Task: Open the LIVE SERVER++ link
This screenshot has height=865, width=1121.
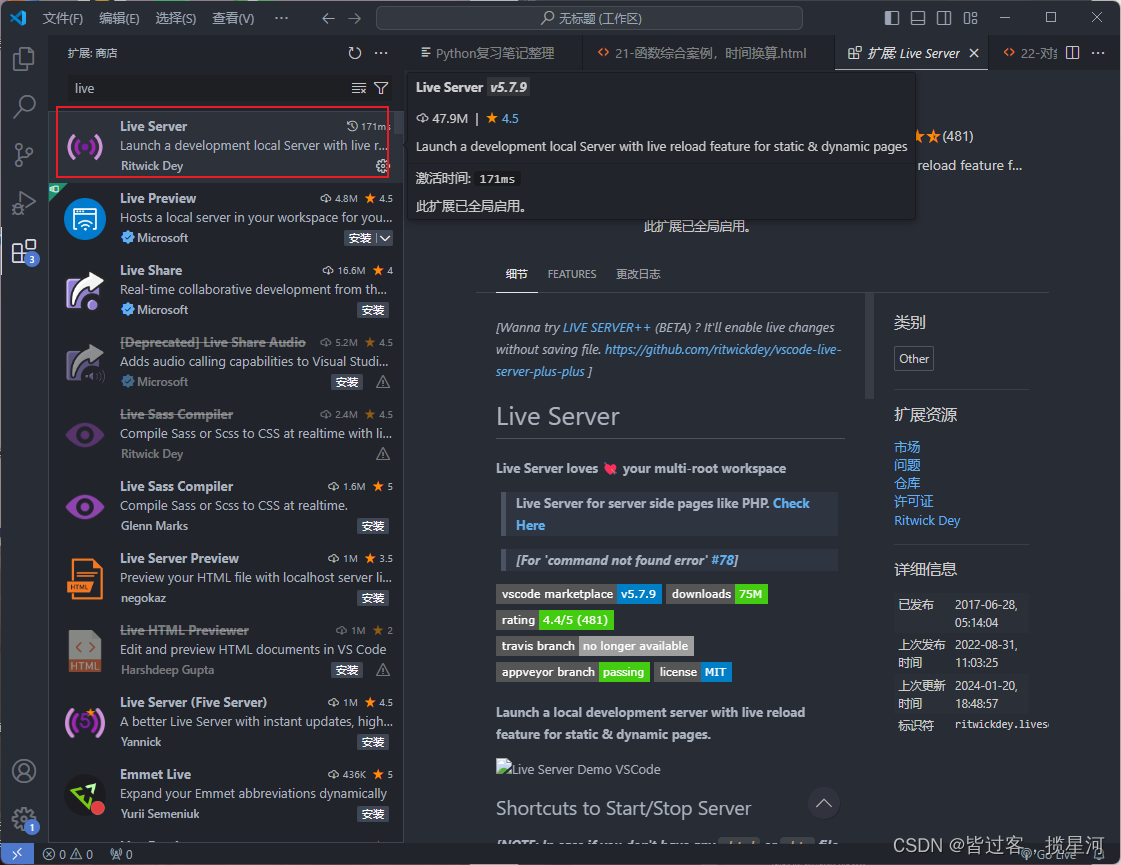Action: pyautogui.click(x=606, y=327)
